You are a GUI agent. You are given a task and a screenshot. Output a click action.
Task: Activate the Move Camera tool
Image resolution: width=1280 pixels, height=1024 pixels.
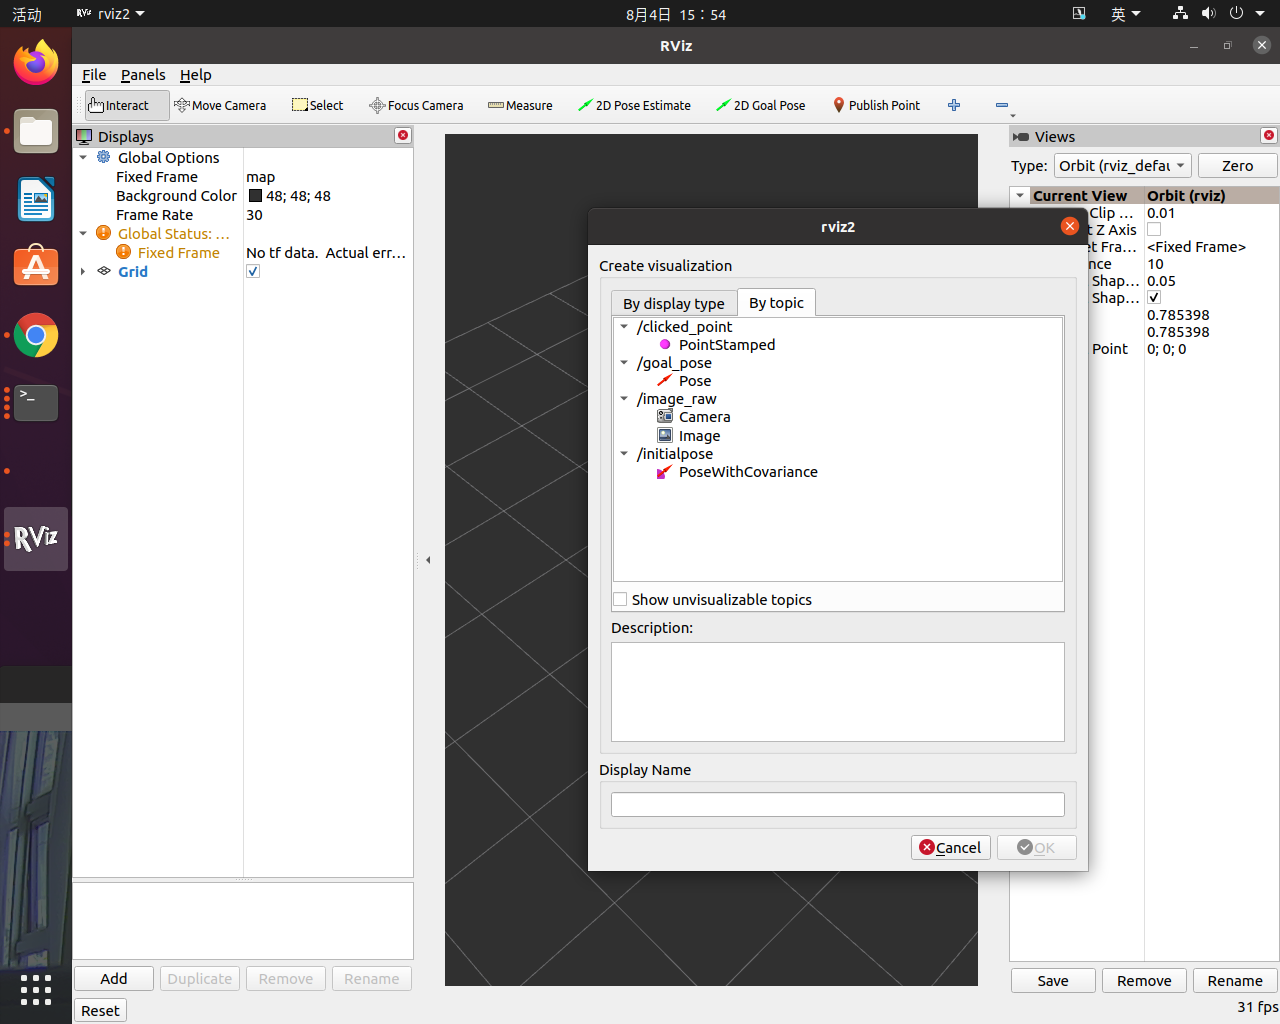pos(220,105)
